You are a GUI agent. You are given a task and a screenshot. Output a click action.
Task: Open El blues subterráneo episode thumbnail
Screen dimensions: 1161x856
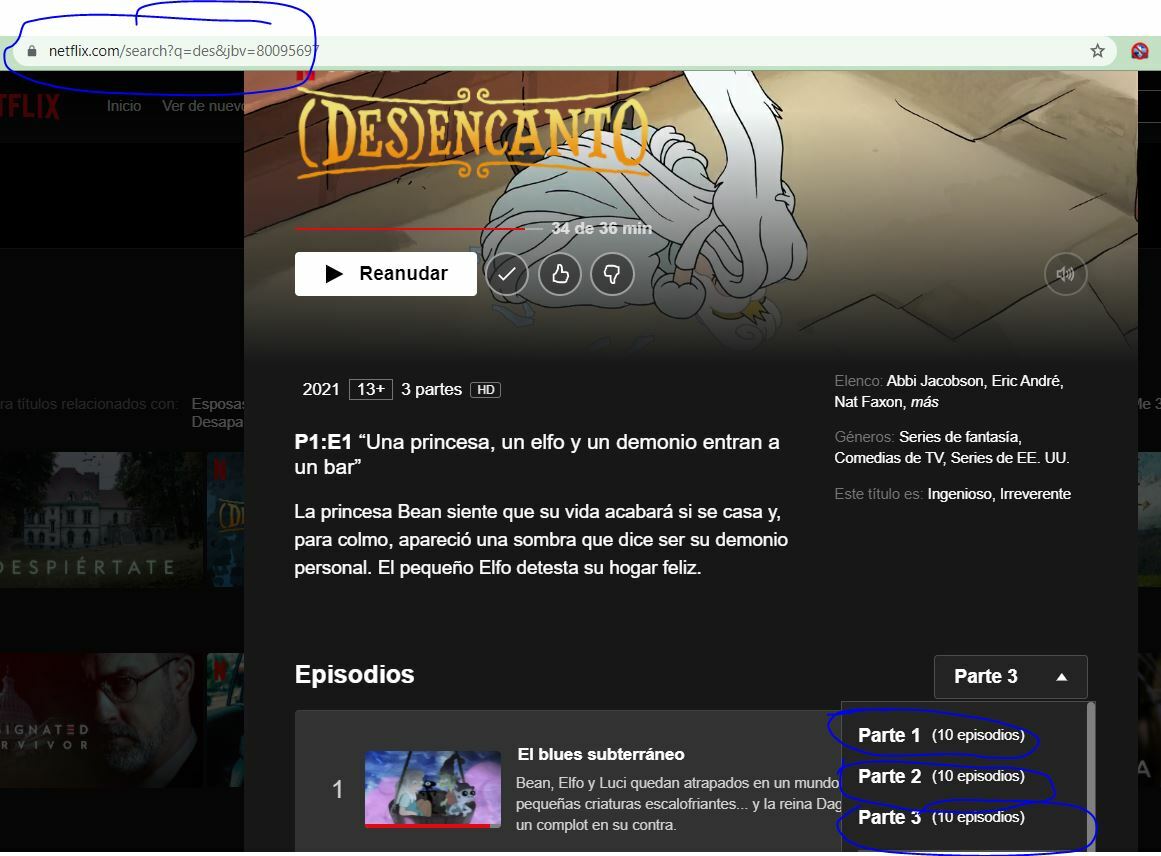(433, 789)
